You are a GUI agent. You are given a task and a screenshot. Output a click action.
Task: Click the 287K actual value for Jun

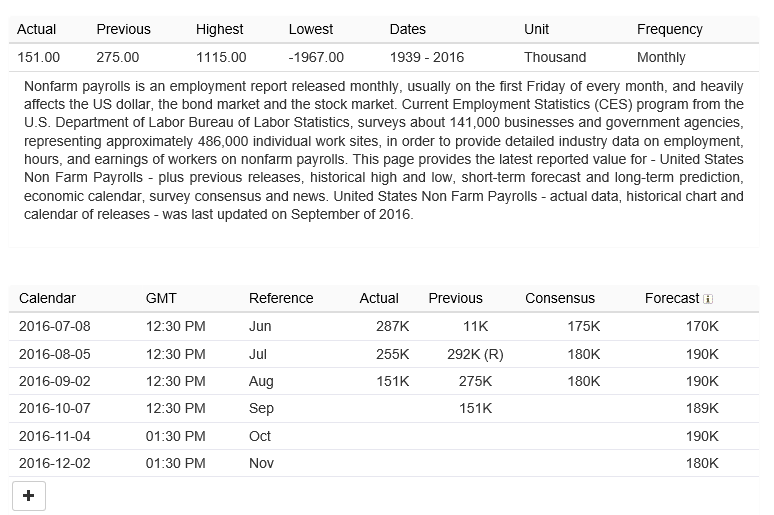pos(392,326)
